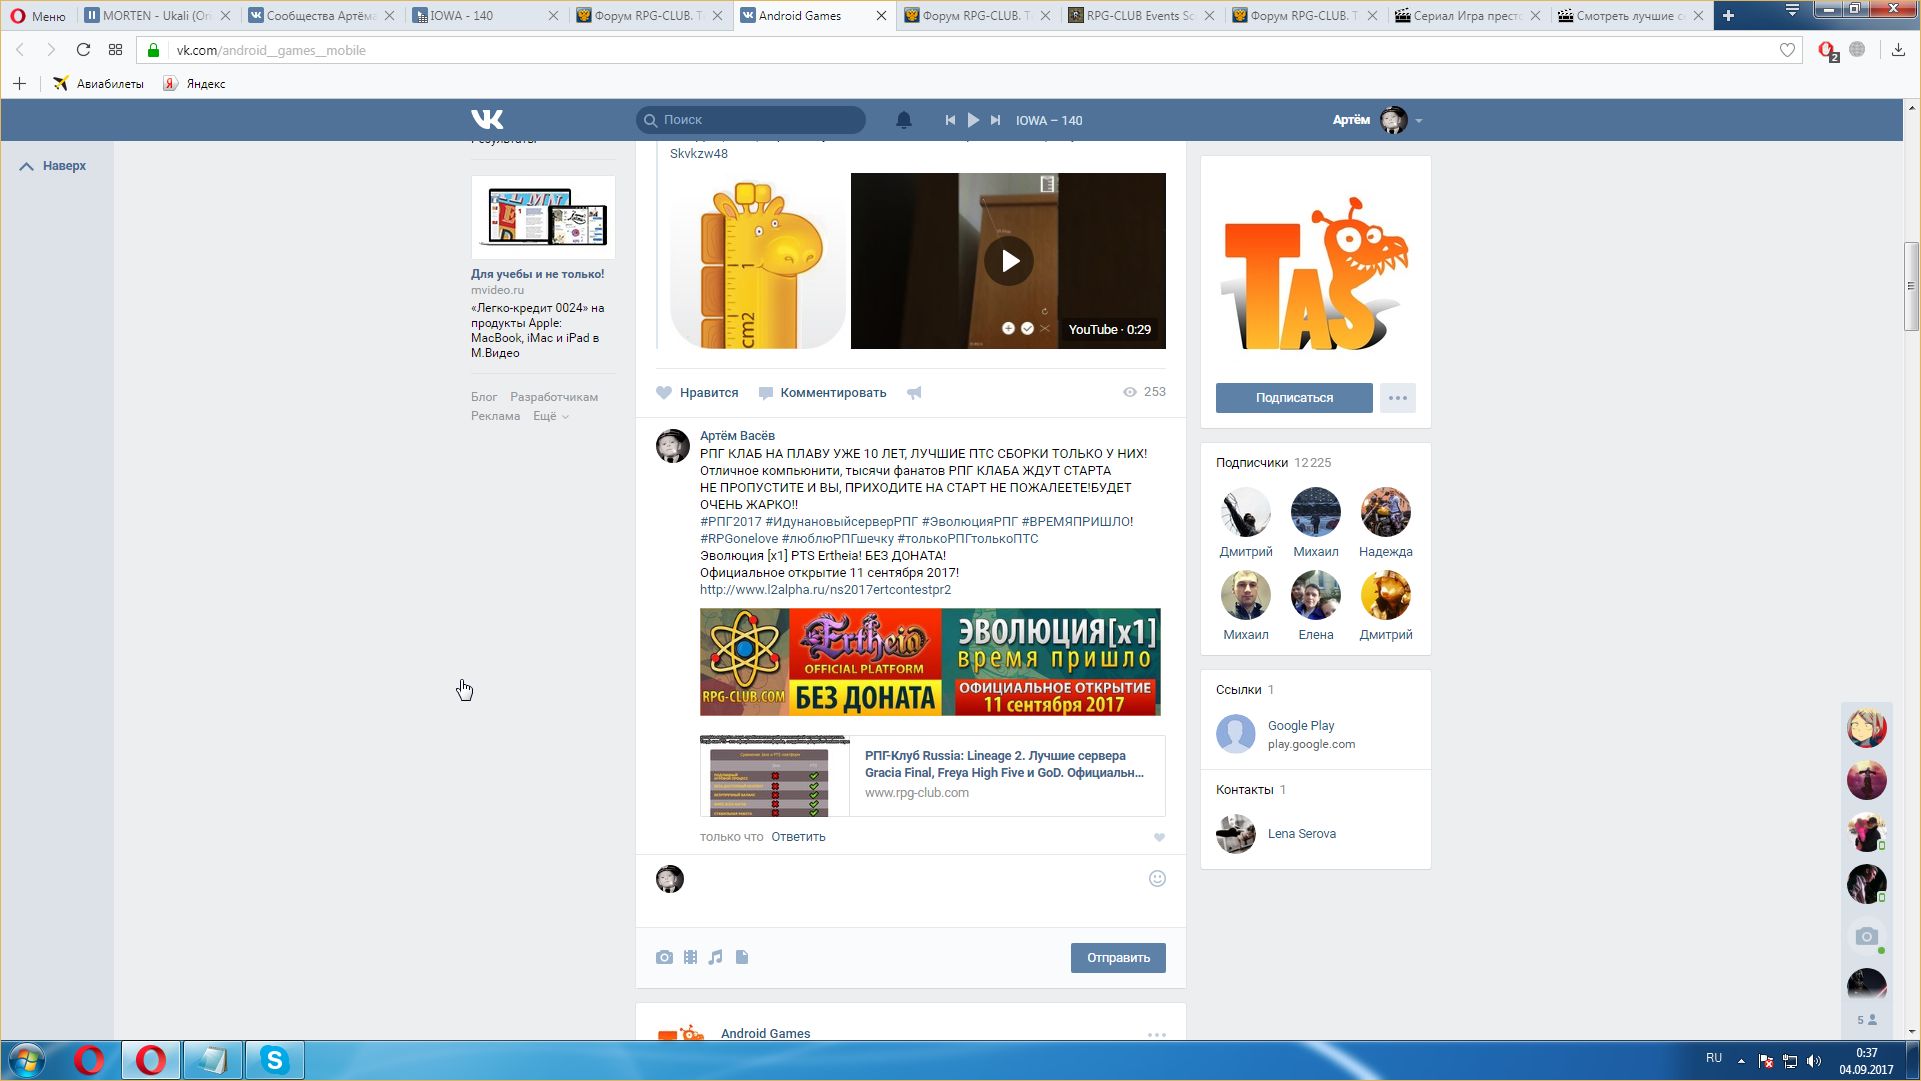The width and height of the screenshot is (1921, 1081).
Task: Click the giraffe ruler app image
Action: click(x=757, y=262)
